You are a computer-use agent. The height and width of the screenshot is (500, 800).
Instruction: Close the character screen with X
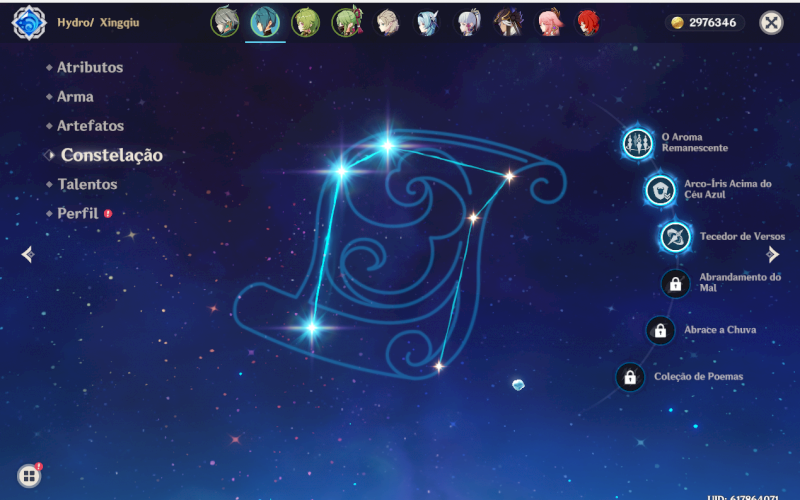(771, 23)
